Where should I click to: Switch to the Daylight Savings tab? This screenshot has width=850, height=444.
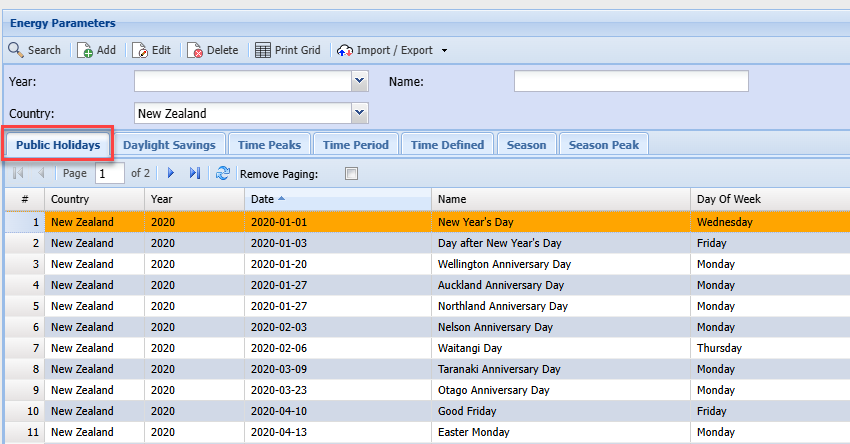pyautogui.click(x=169, y=145)
